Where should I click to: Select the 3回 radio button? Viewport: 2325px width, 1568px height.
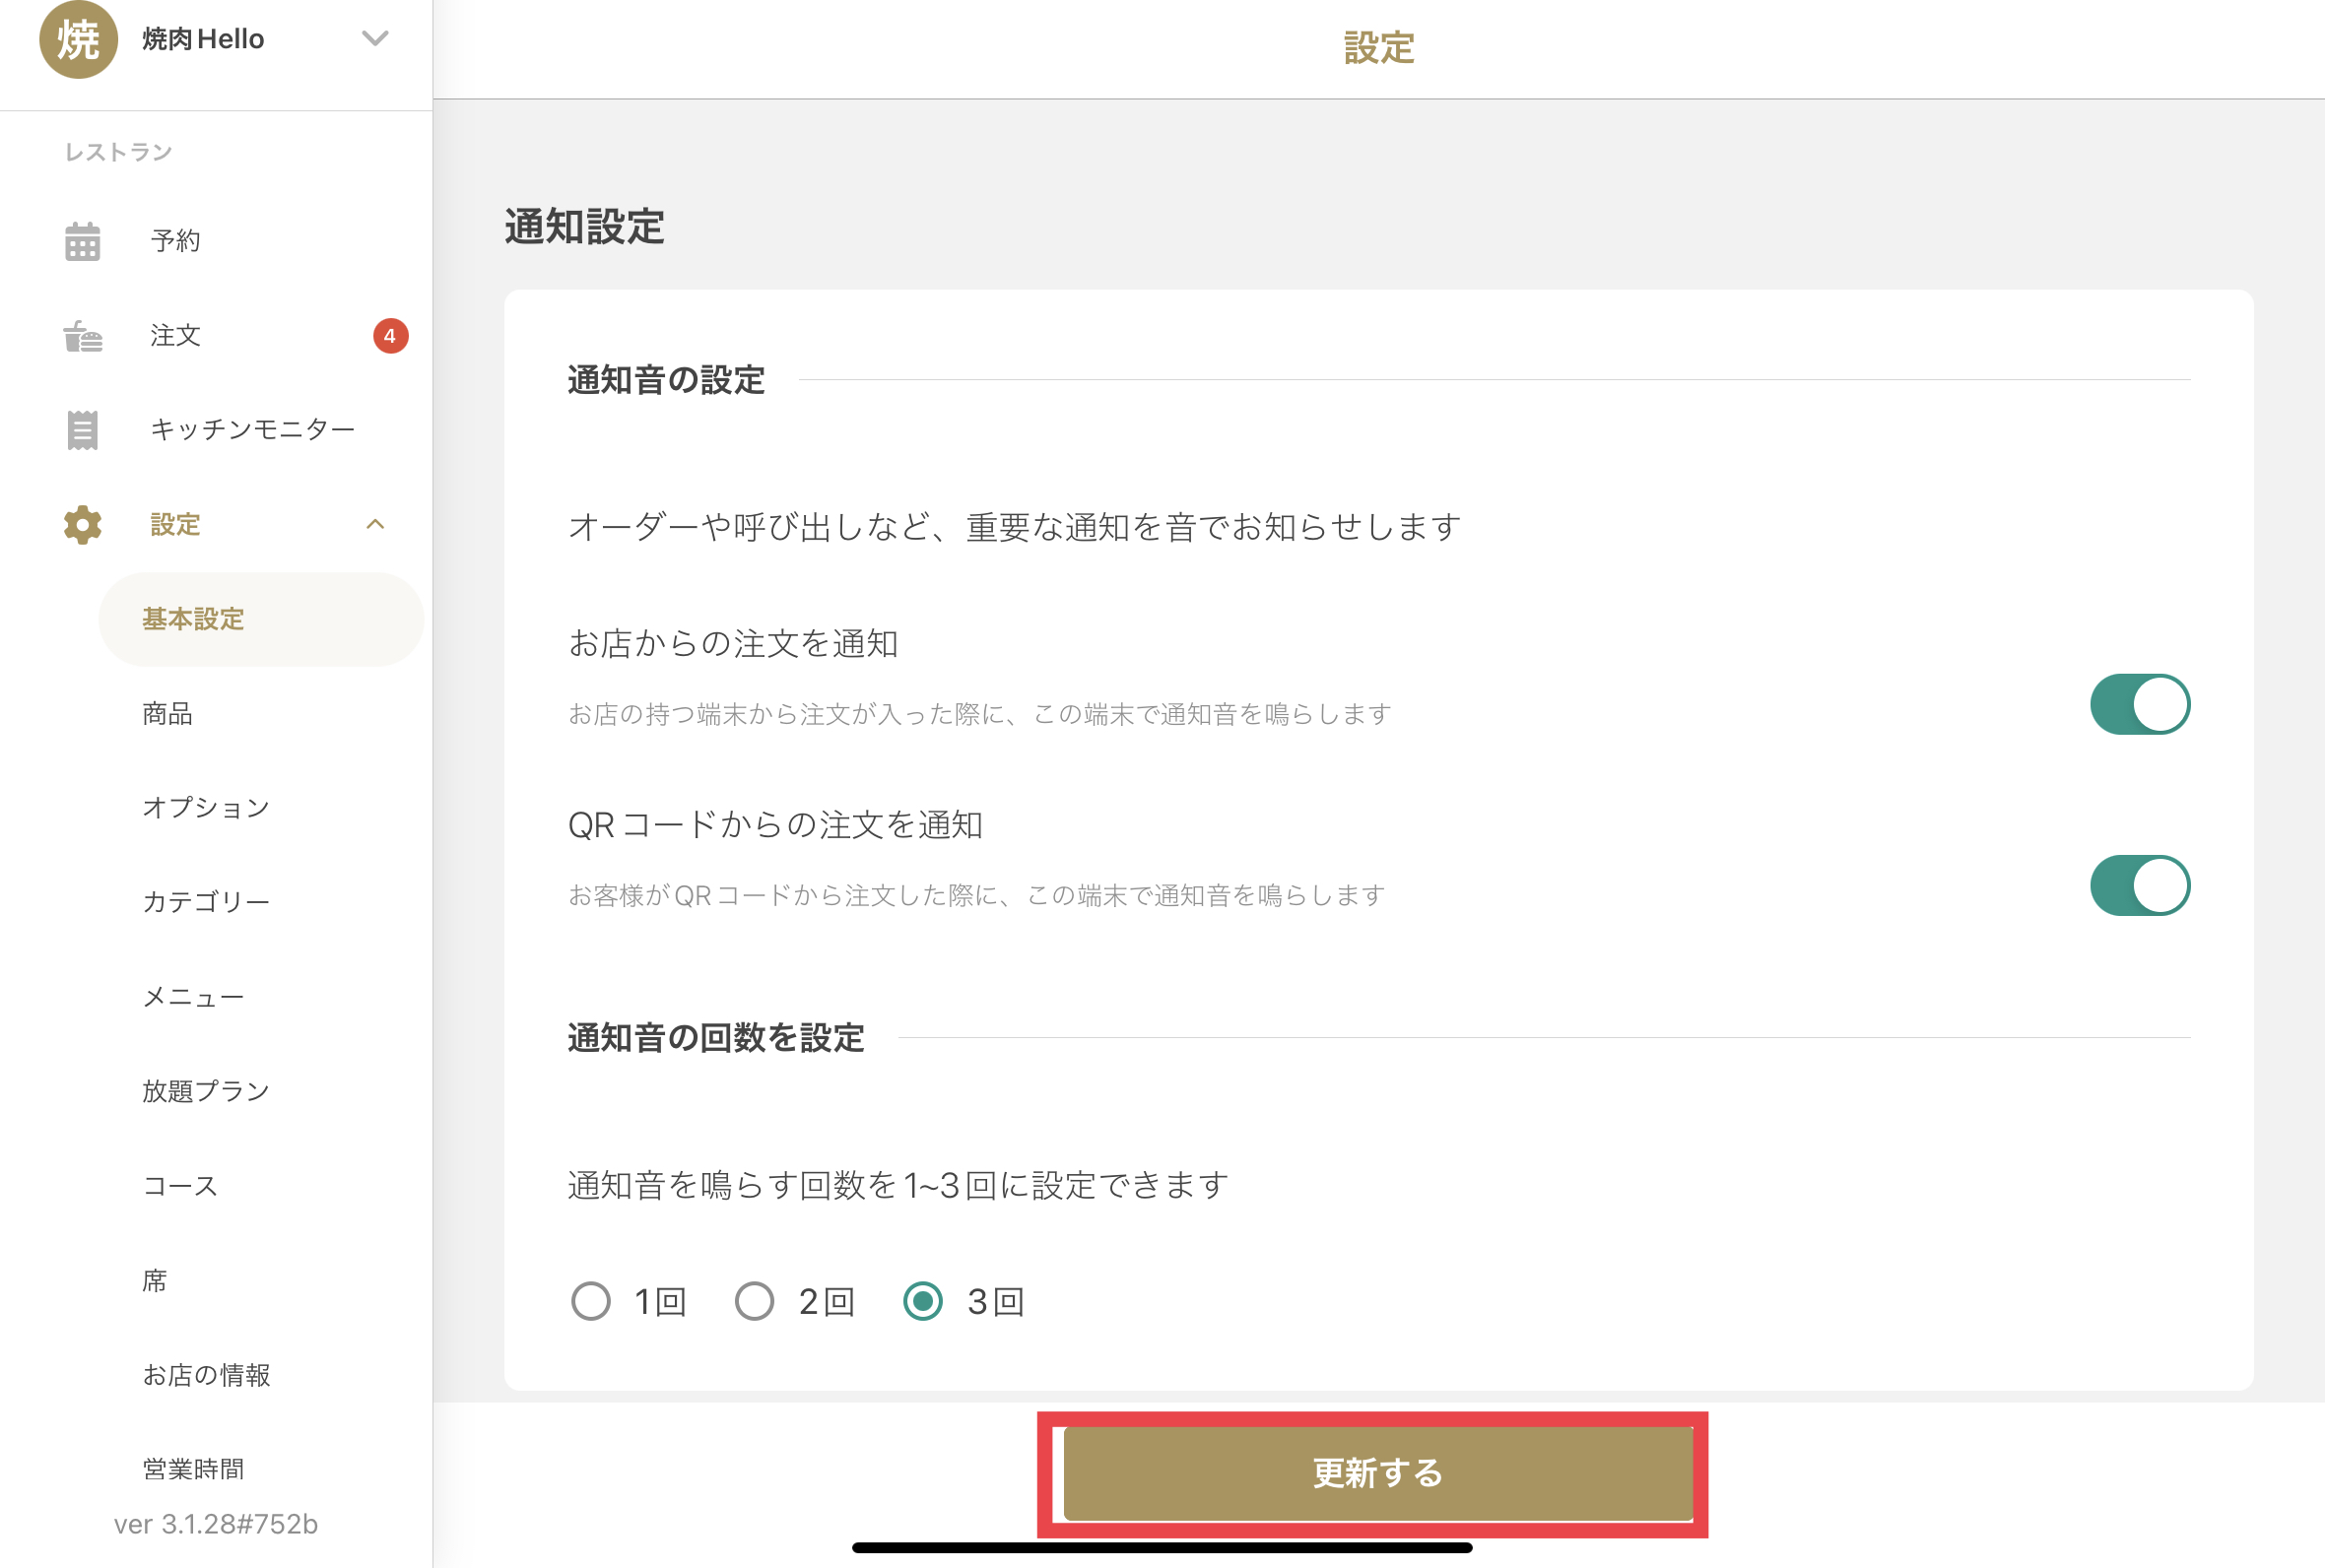point(922,1301)
